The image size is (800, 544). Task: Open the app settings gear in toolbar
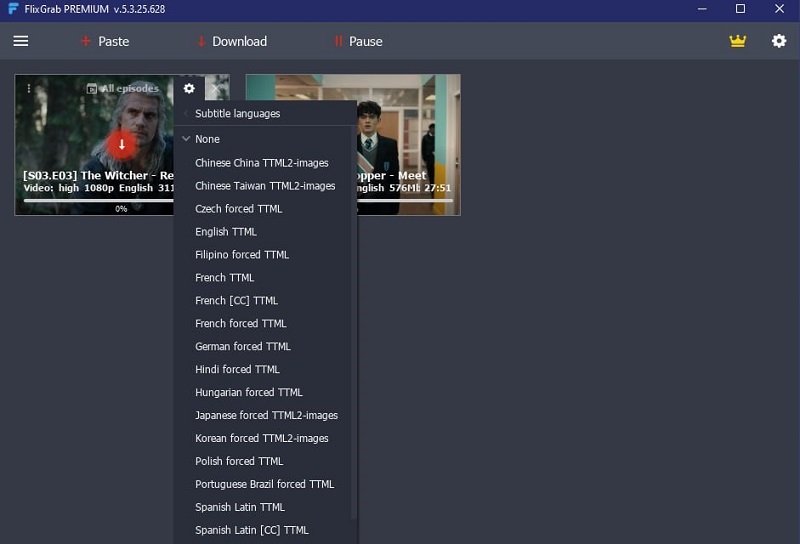pyautogui.click(x=779, y=41)
